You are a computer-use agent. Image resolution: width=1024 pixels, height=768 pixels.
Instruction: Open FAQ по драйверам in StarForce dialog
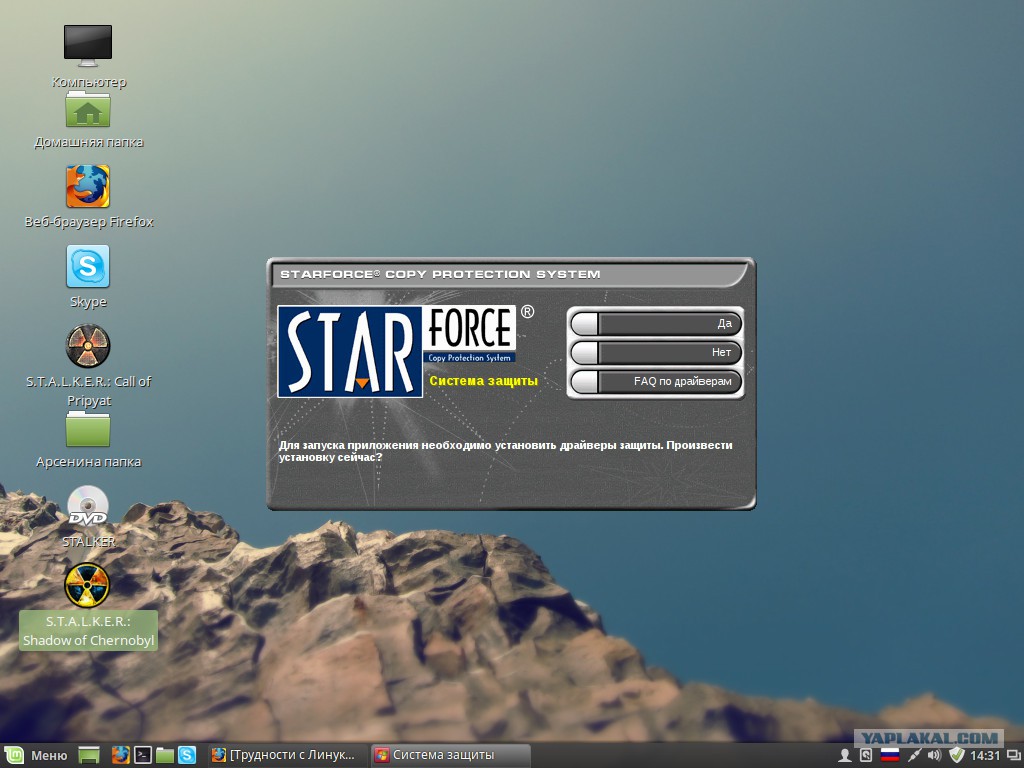656,381
